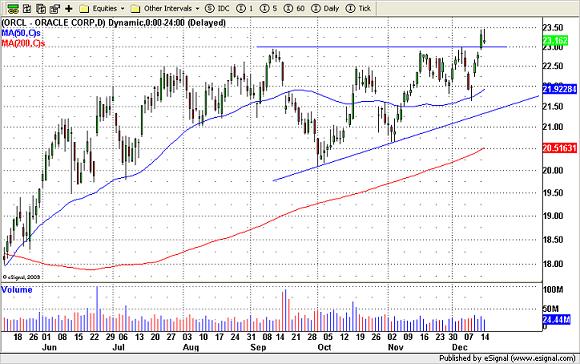Viewport: 580px width, 364px height.
Task: Click the blue 21.92284 MA value tag
Action: pos(560,89)
